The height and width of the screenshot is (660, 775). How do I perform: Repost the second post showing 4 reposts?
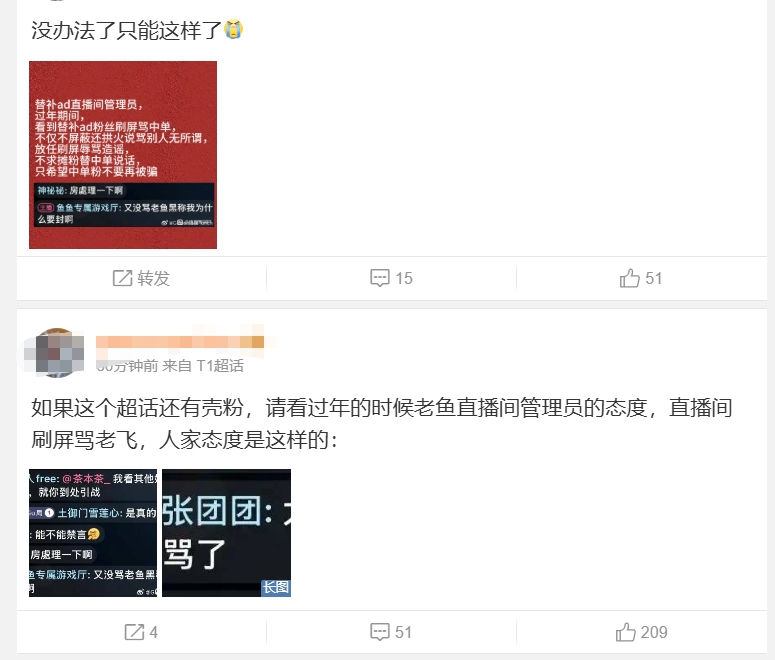tap(141, 632)
